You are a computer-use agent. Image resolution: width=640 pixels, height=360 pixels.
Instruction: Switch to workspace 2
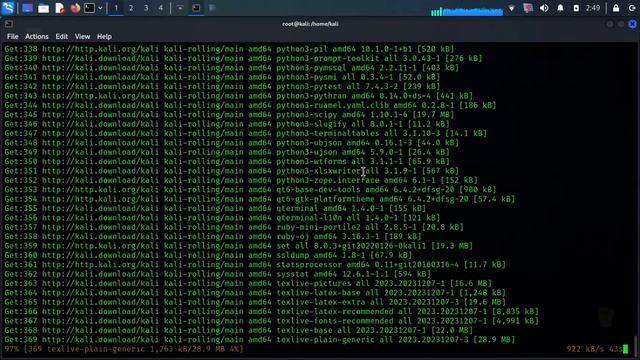[131, 8]
